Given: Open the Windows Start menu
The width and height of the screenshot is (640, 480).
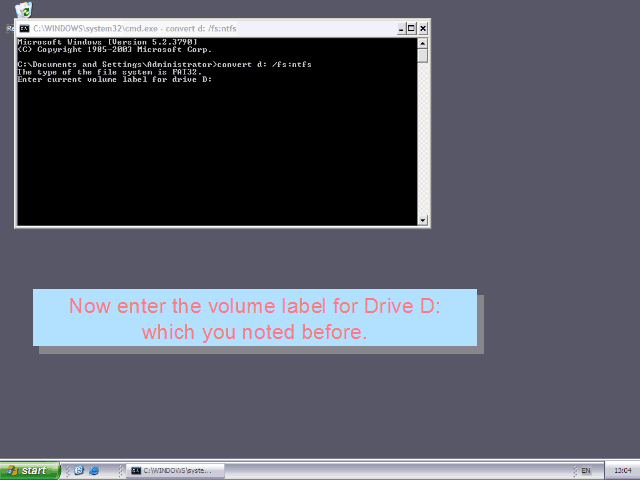Looking at the screenshot, I should [x=27, y=470].
